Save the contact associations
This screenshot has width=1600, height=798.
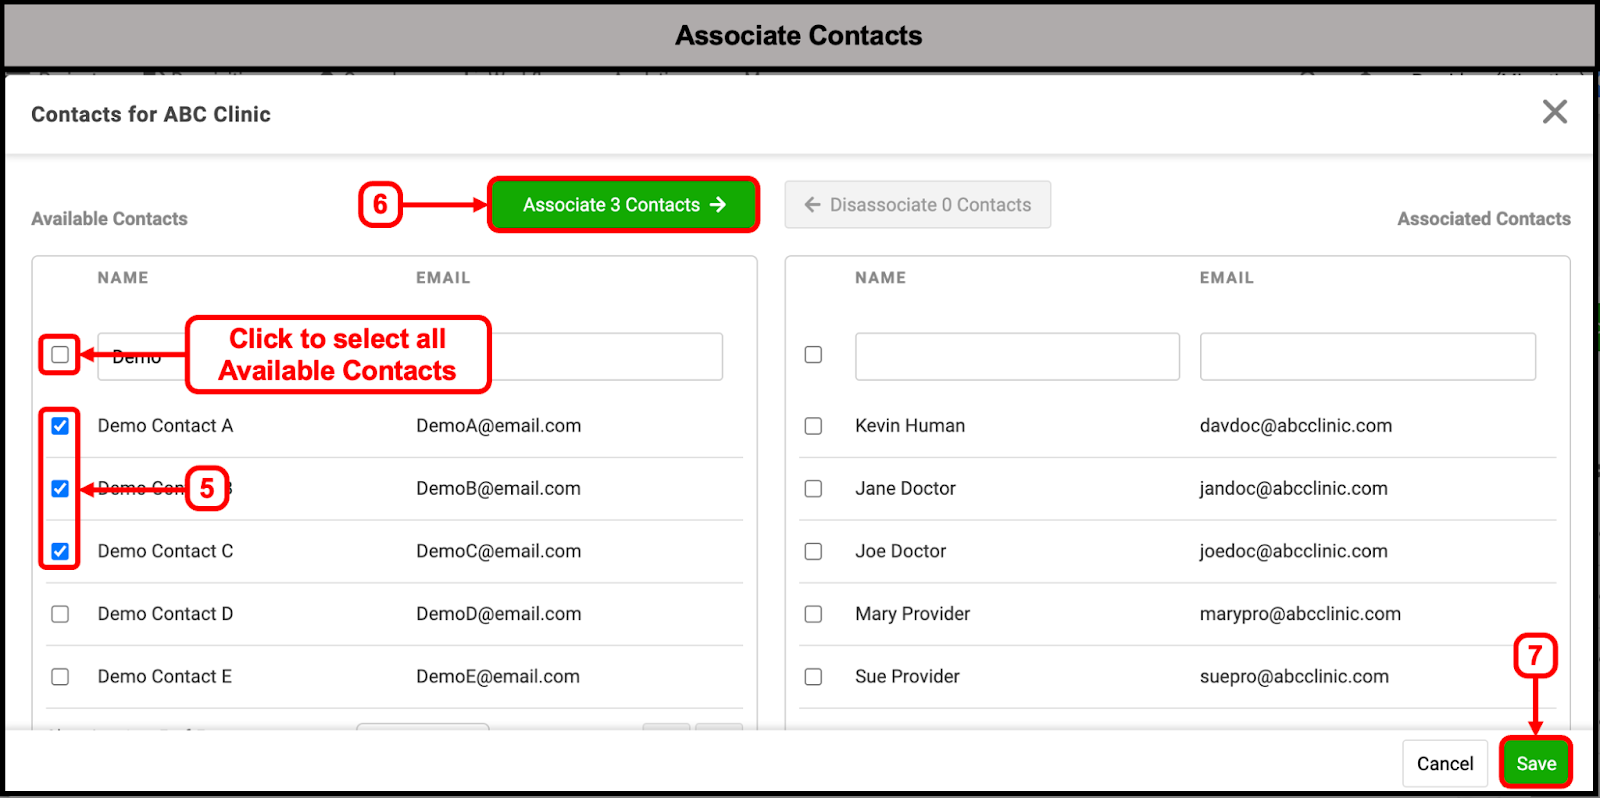(1535, 764)
